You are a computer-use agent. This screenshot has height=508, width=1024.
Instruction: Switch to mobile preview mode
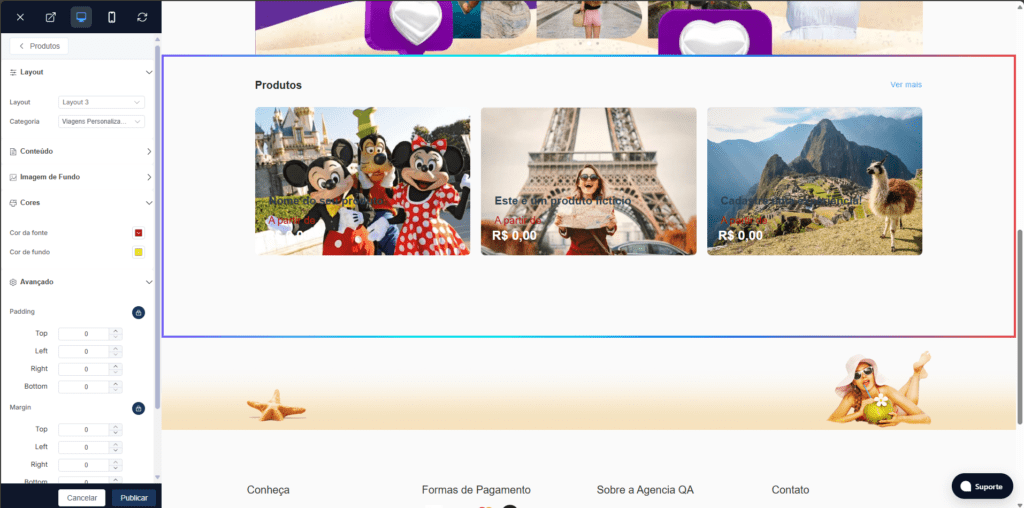(111, 17)
